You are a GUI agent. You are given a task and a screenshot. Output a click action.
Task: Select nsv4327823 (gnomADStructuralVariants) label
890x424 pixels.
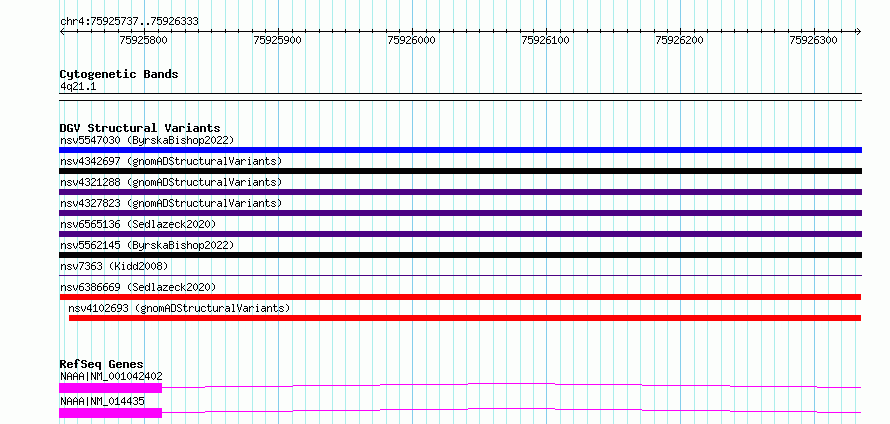click(x=171, y=203)
